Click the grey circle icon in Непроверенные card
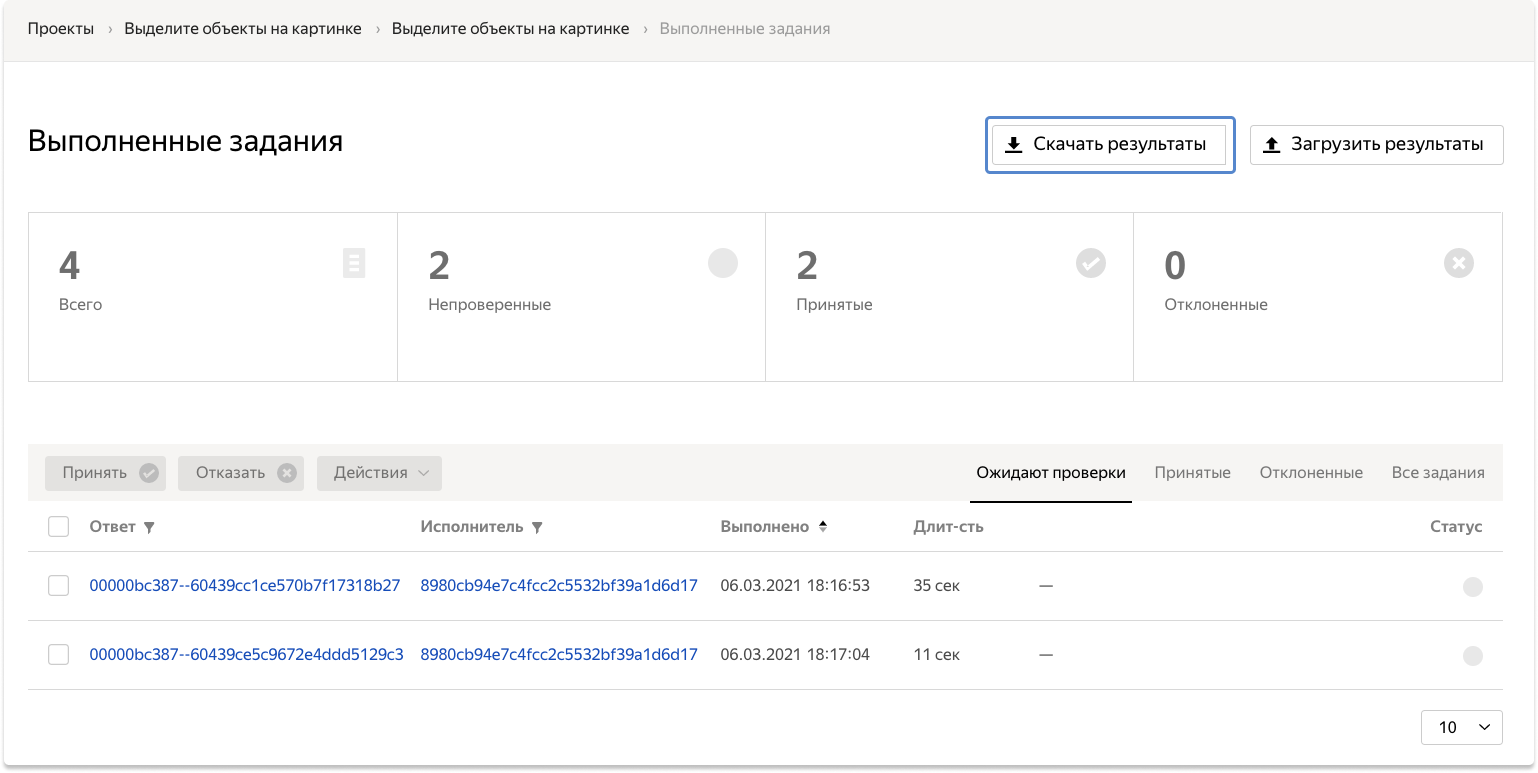Screen dimensions: 1538x773 click(x=723, y=263)
